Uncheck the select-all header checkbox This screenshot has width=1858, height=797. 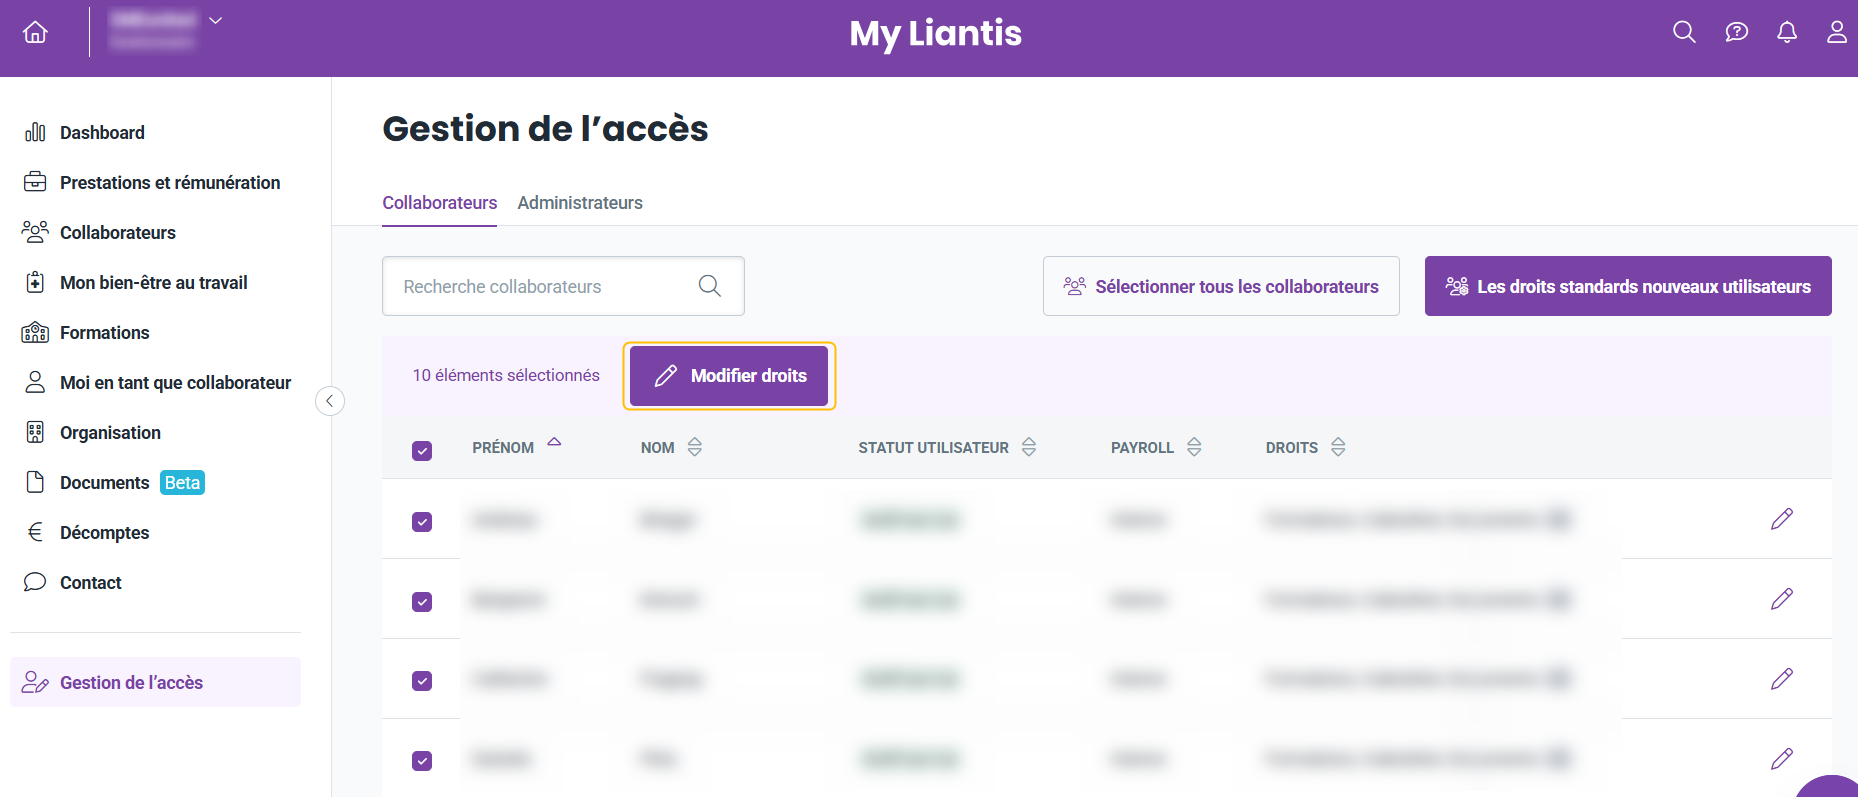pyautogui.click(x=422, y=451)
